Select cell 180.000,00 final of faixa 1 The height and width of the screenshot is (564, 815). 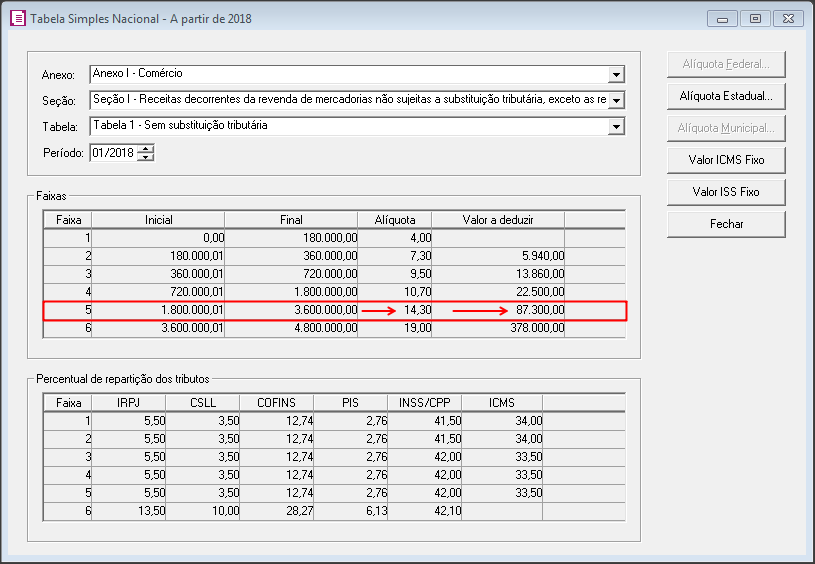pos(291,238)
